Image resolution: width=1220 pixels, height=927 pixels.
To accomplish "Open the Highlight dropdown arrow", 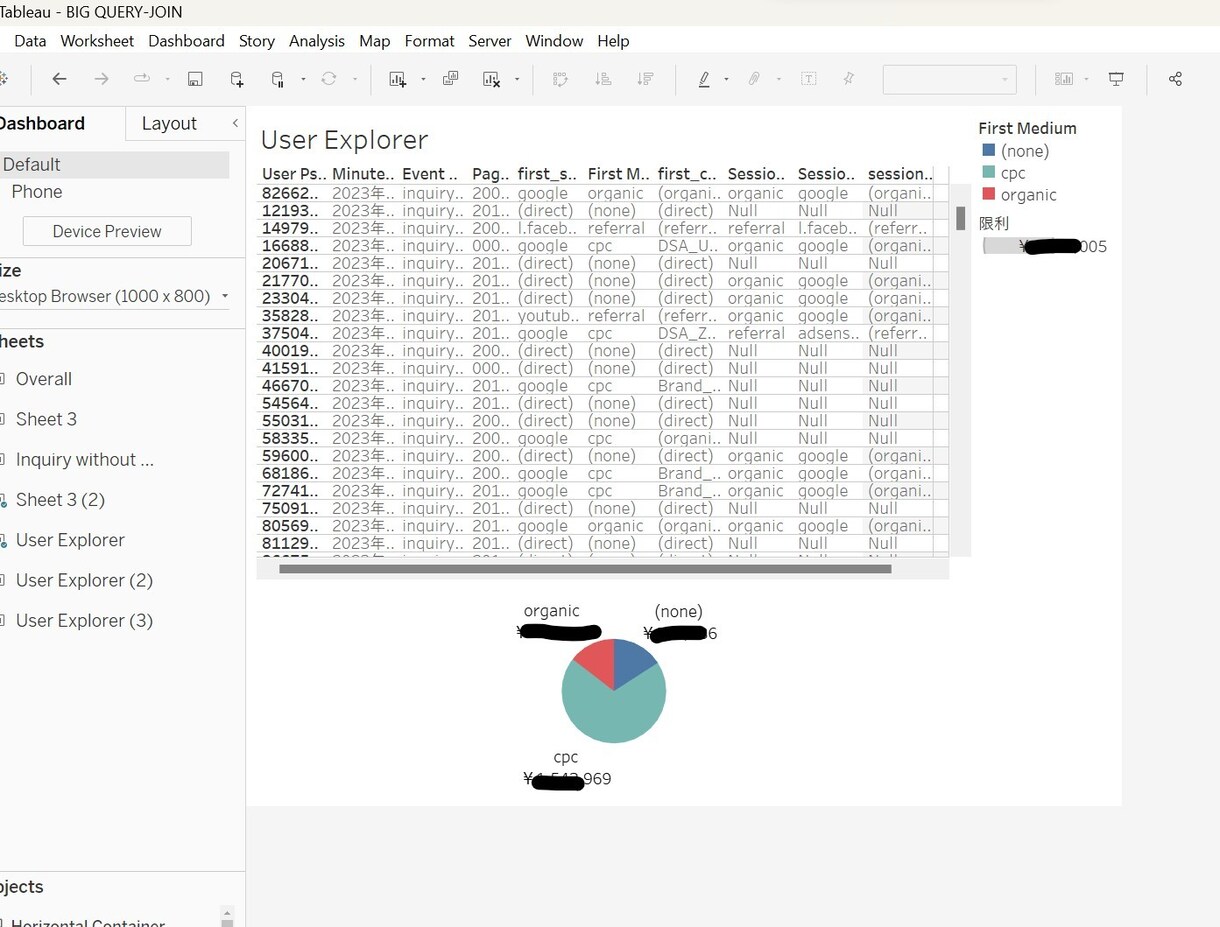I will [x=726, y=79].
